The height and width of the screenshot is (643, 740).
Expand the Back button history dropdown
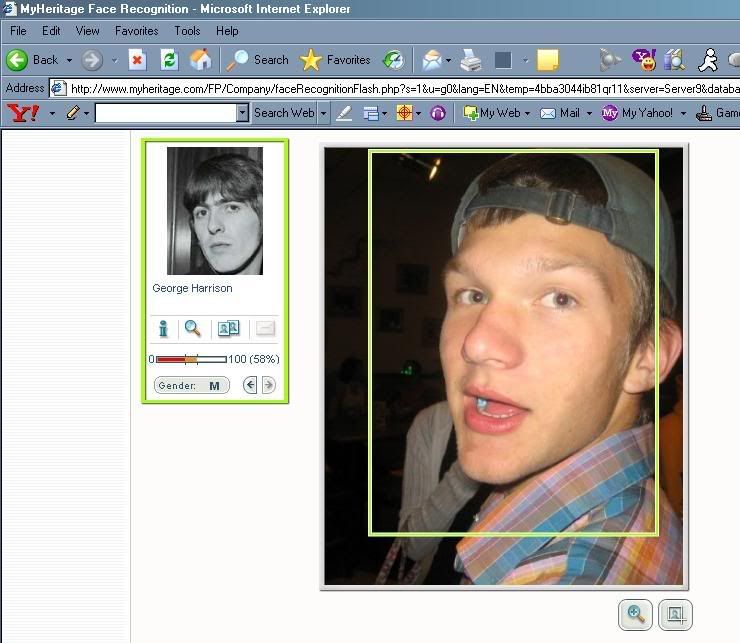point(69,60)
